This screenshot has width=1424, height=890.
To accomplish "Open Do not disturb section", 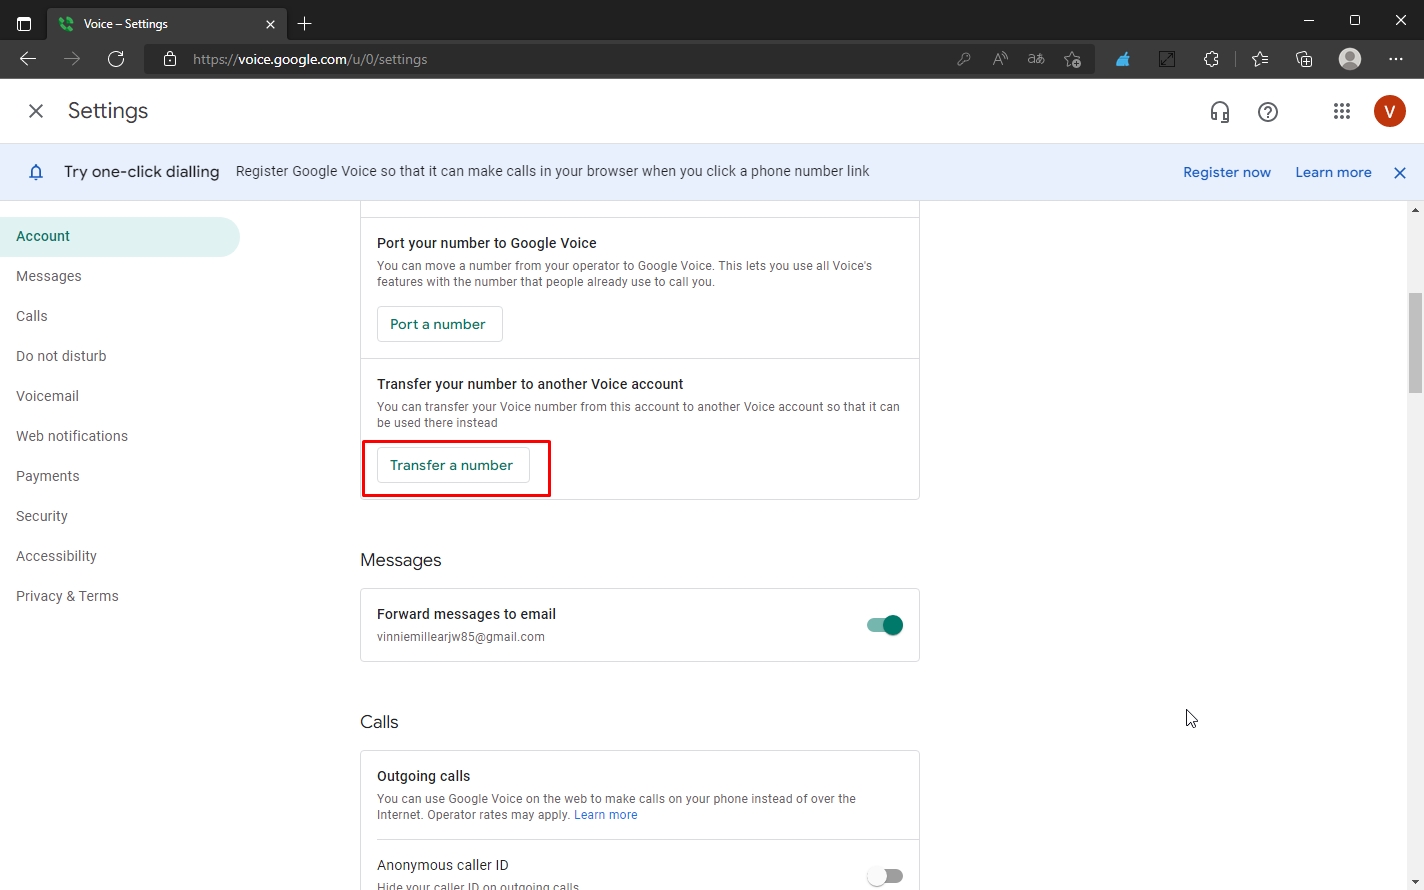I will 61,356.
